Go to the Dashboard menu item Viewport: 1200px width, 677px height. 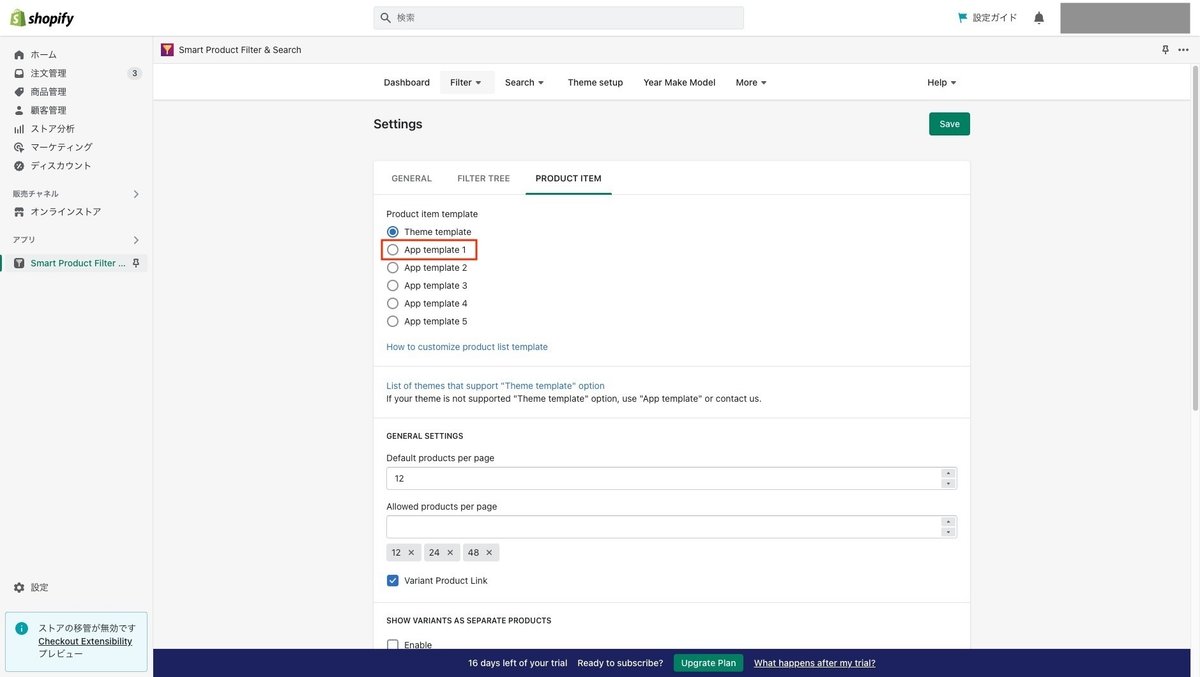click(x=407, y=83)
